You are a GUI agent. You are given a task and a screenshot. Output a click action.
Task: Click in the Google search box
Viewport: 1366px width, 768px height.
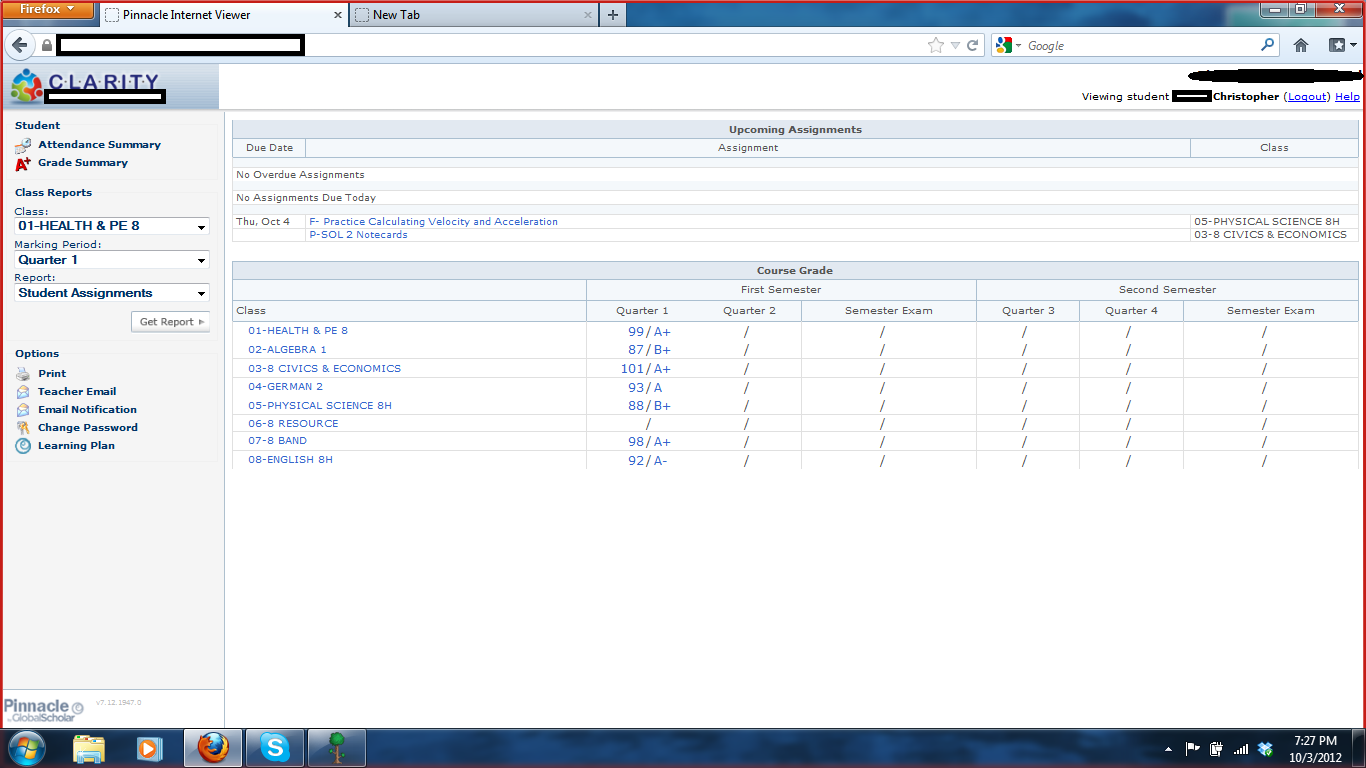click(x=1140, y=46)
